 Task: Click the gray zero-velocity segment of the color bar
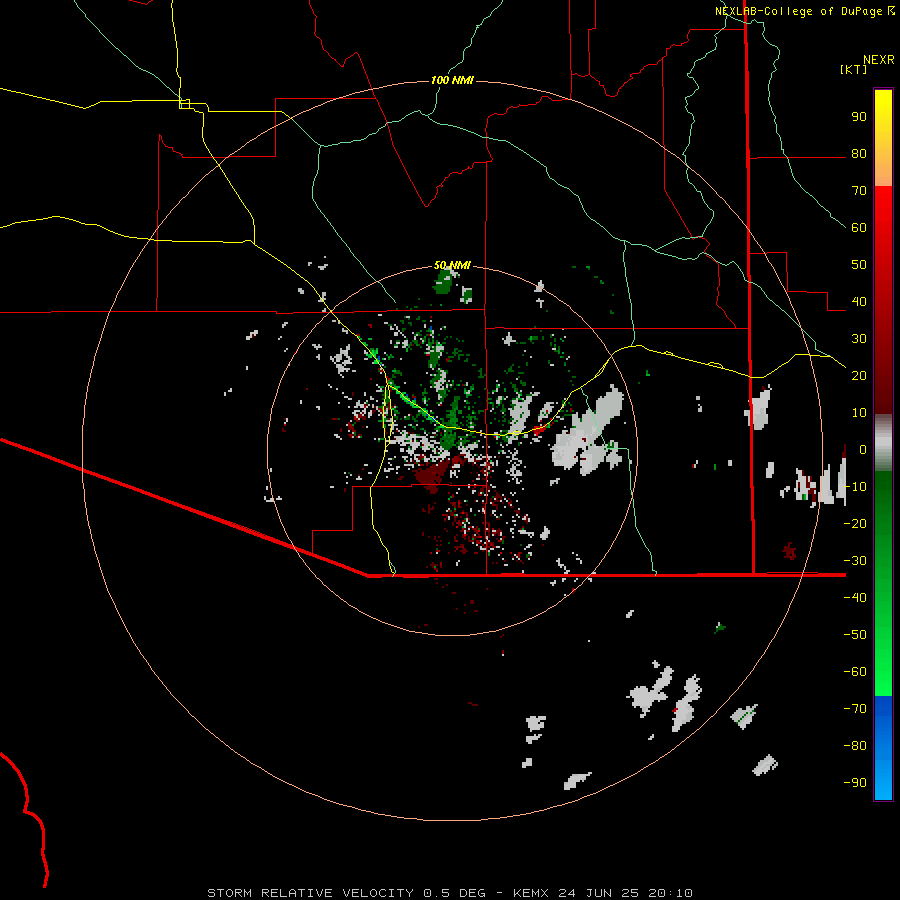883,443
